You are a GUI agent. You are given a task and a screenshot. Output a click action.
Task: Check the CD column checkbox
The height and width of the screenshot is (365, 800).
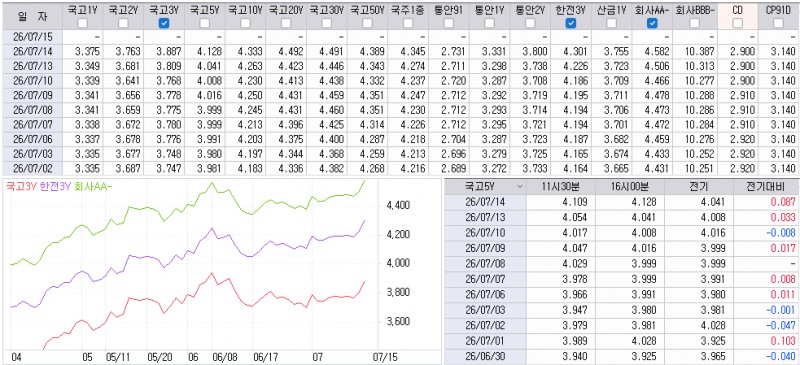737,23
